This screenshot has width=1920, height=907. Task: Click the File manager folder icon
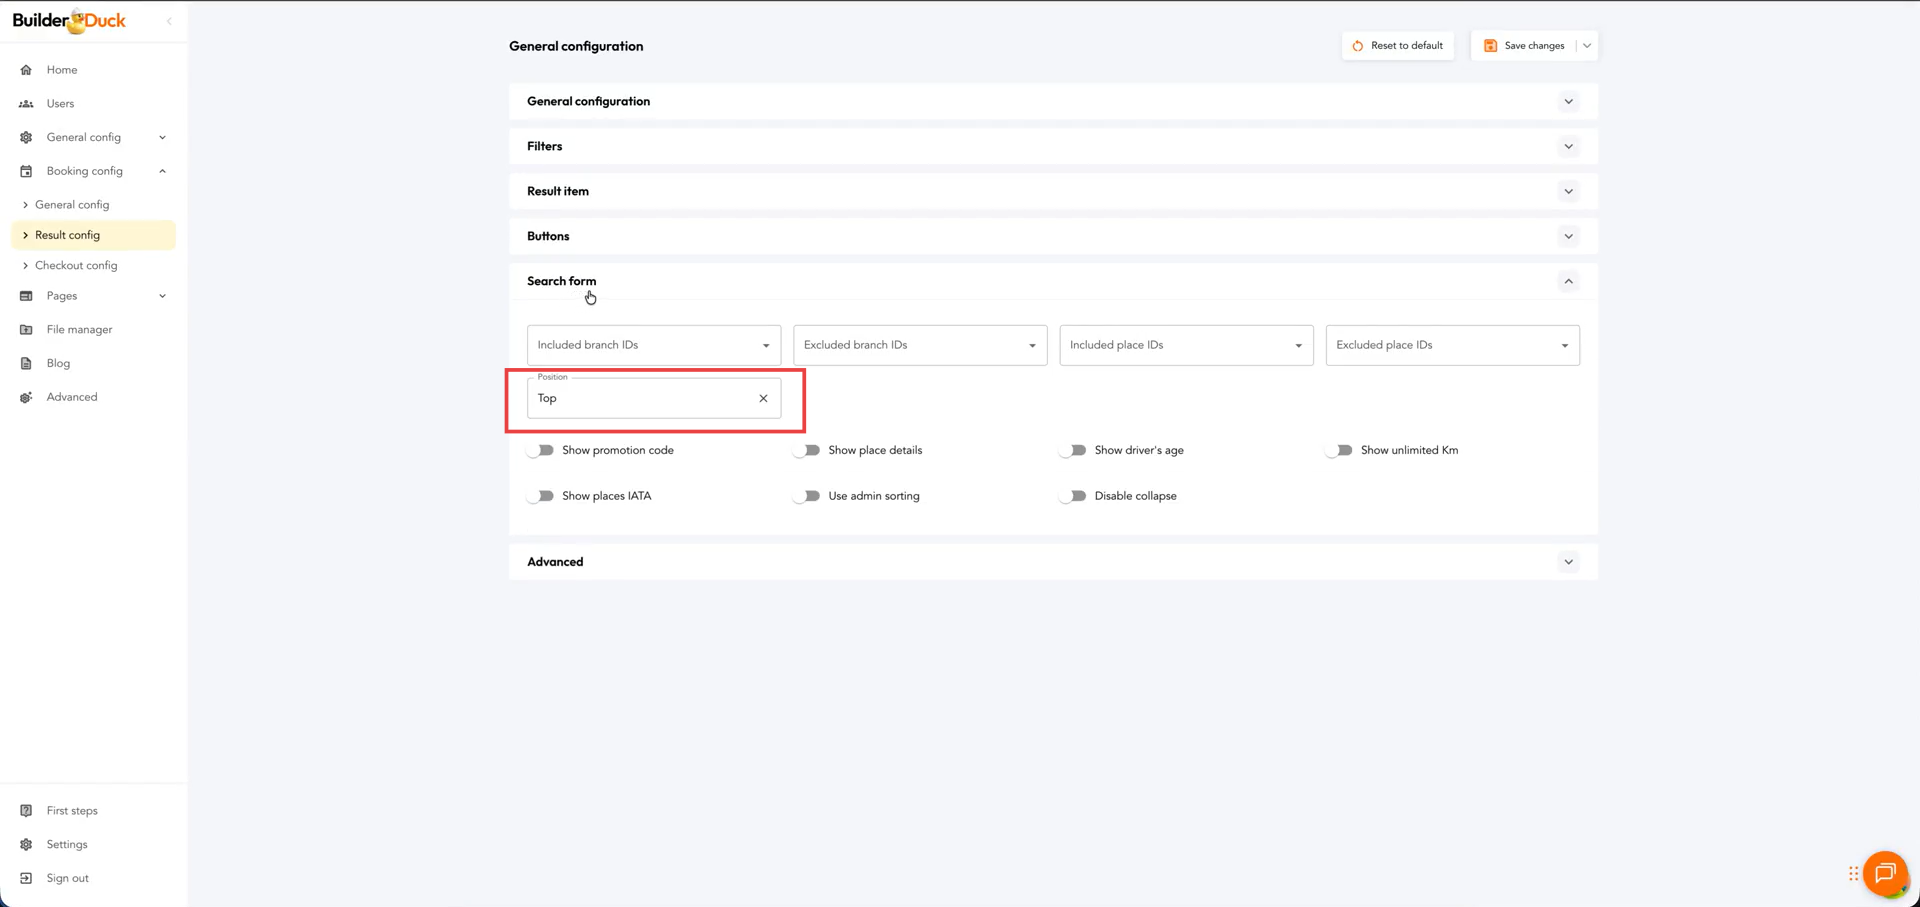click(x=26, y=330)
